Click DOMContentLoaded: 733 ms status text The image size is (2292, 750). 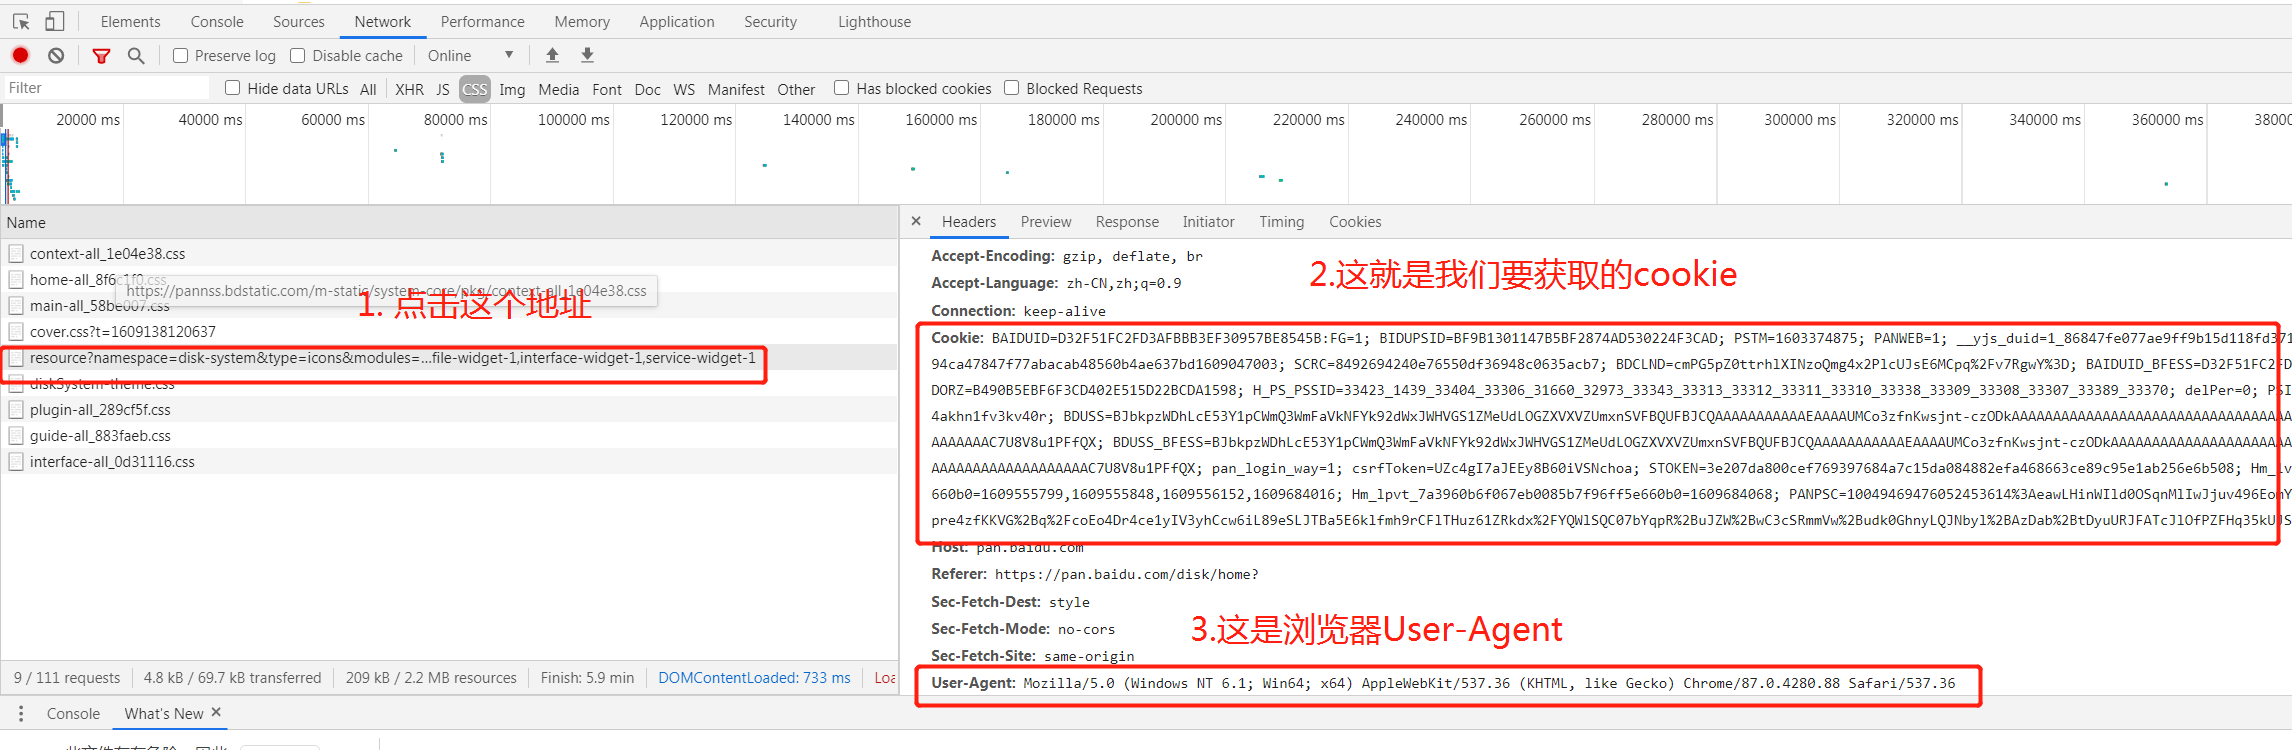pyautogui.click(x=754, y=677)
